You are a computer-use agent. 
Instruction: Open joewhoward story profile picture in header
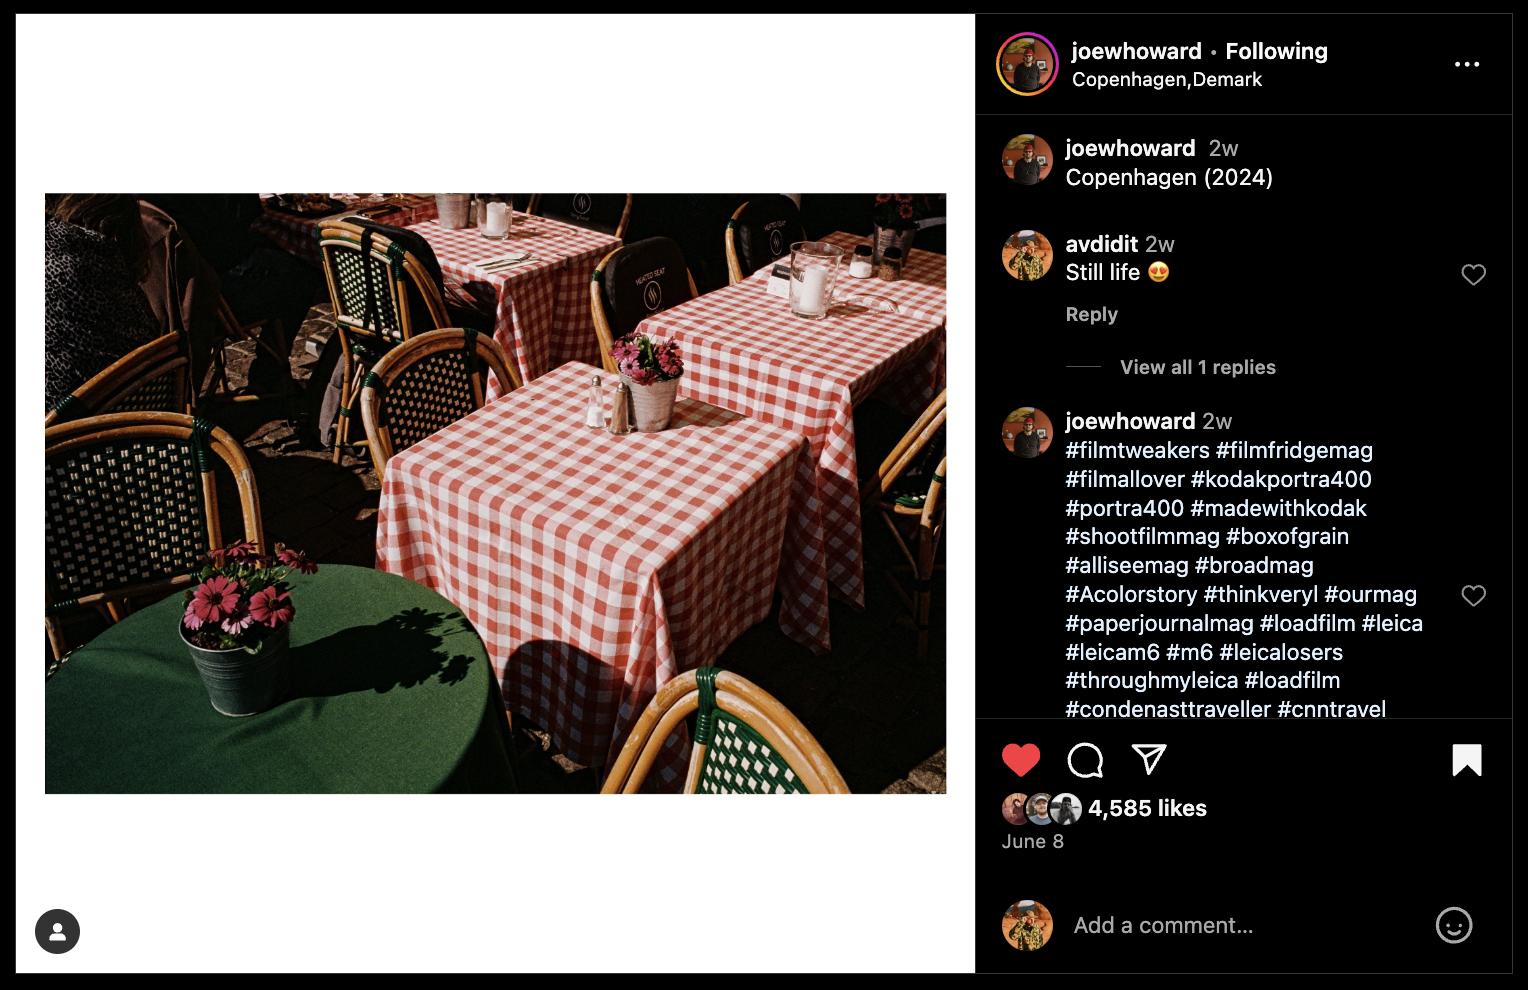coord(1027,64)
